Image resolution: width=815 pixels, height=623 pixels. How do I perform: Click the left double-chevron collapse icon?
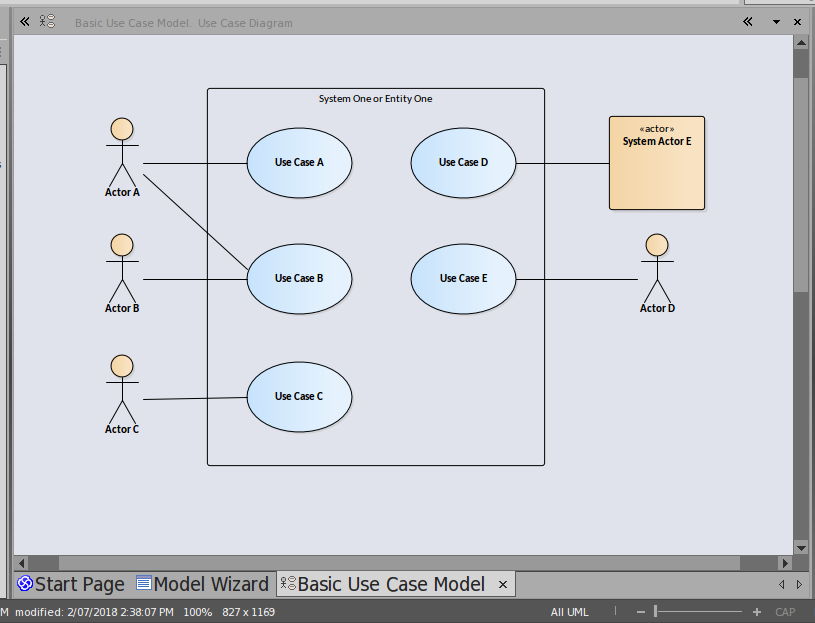point(24,21)
